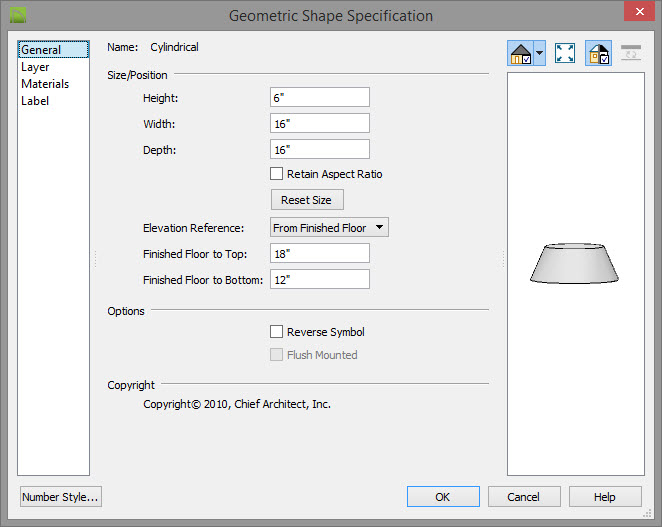Click the Reset Size button
Image resolution: width=662 pixels, height=527 pixels.
pyautogui.click(x=307, y=200)
